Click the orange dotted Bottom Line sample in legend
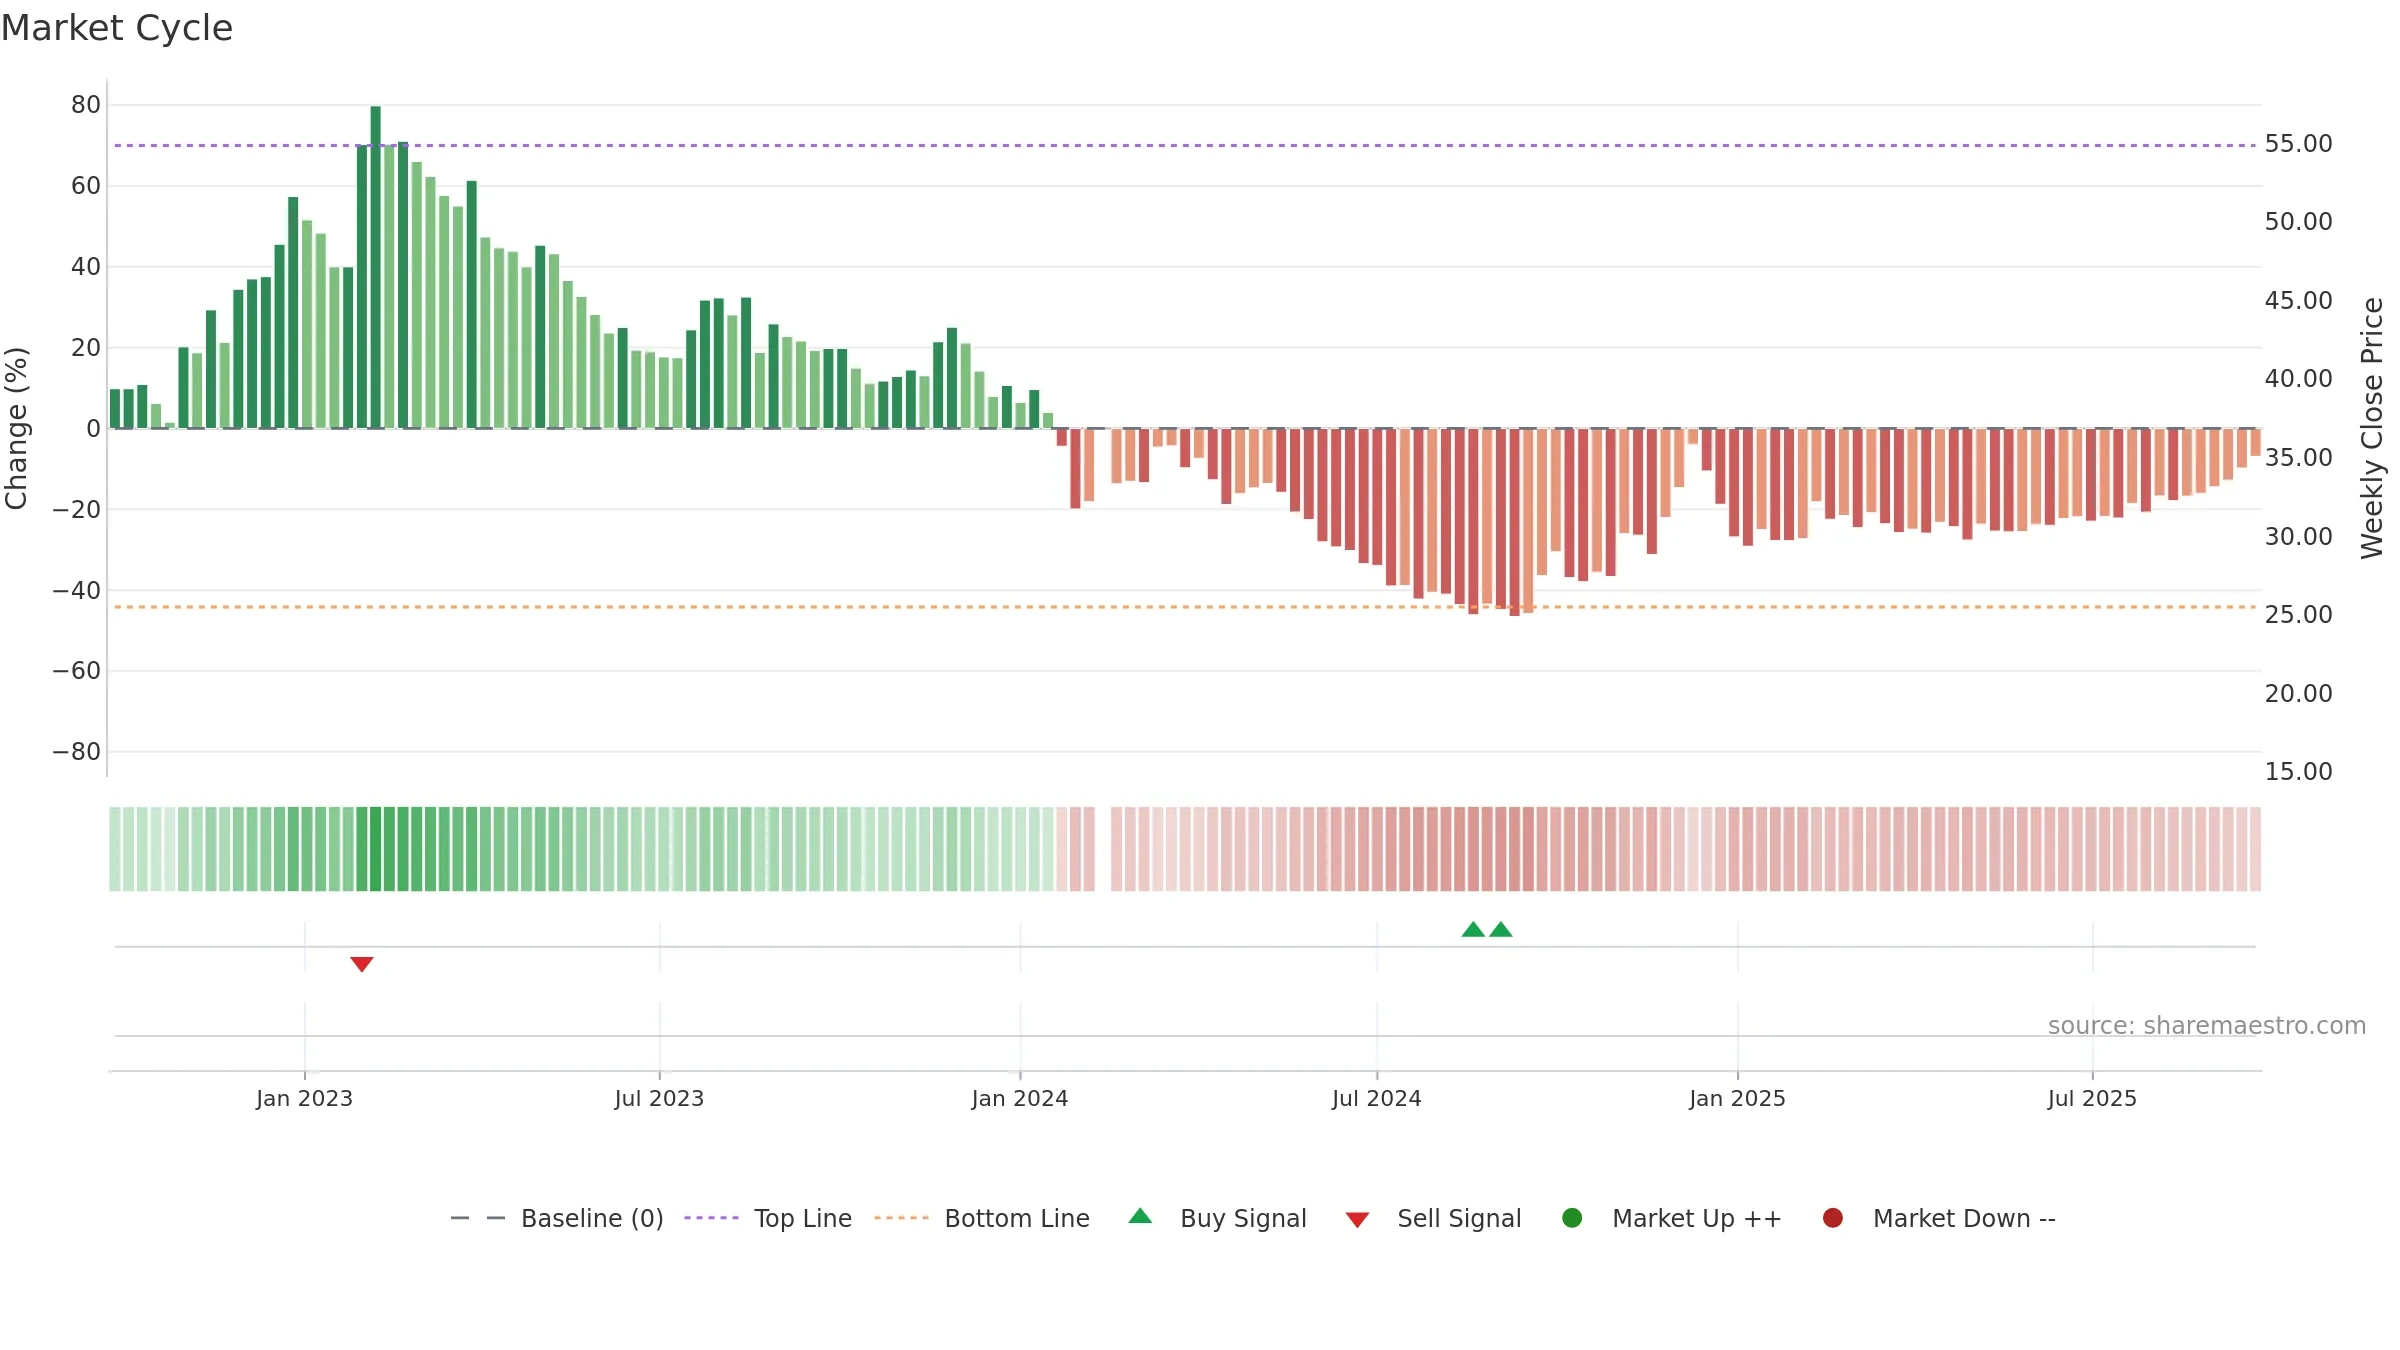 [901, 1218]
